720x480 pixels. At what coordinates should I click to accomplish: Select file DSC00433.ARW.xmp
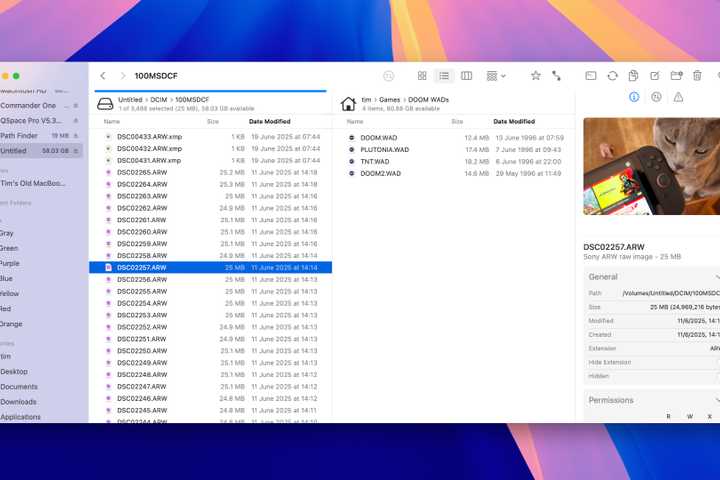[210, 137]
